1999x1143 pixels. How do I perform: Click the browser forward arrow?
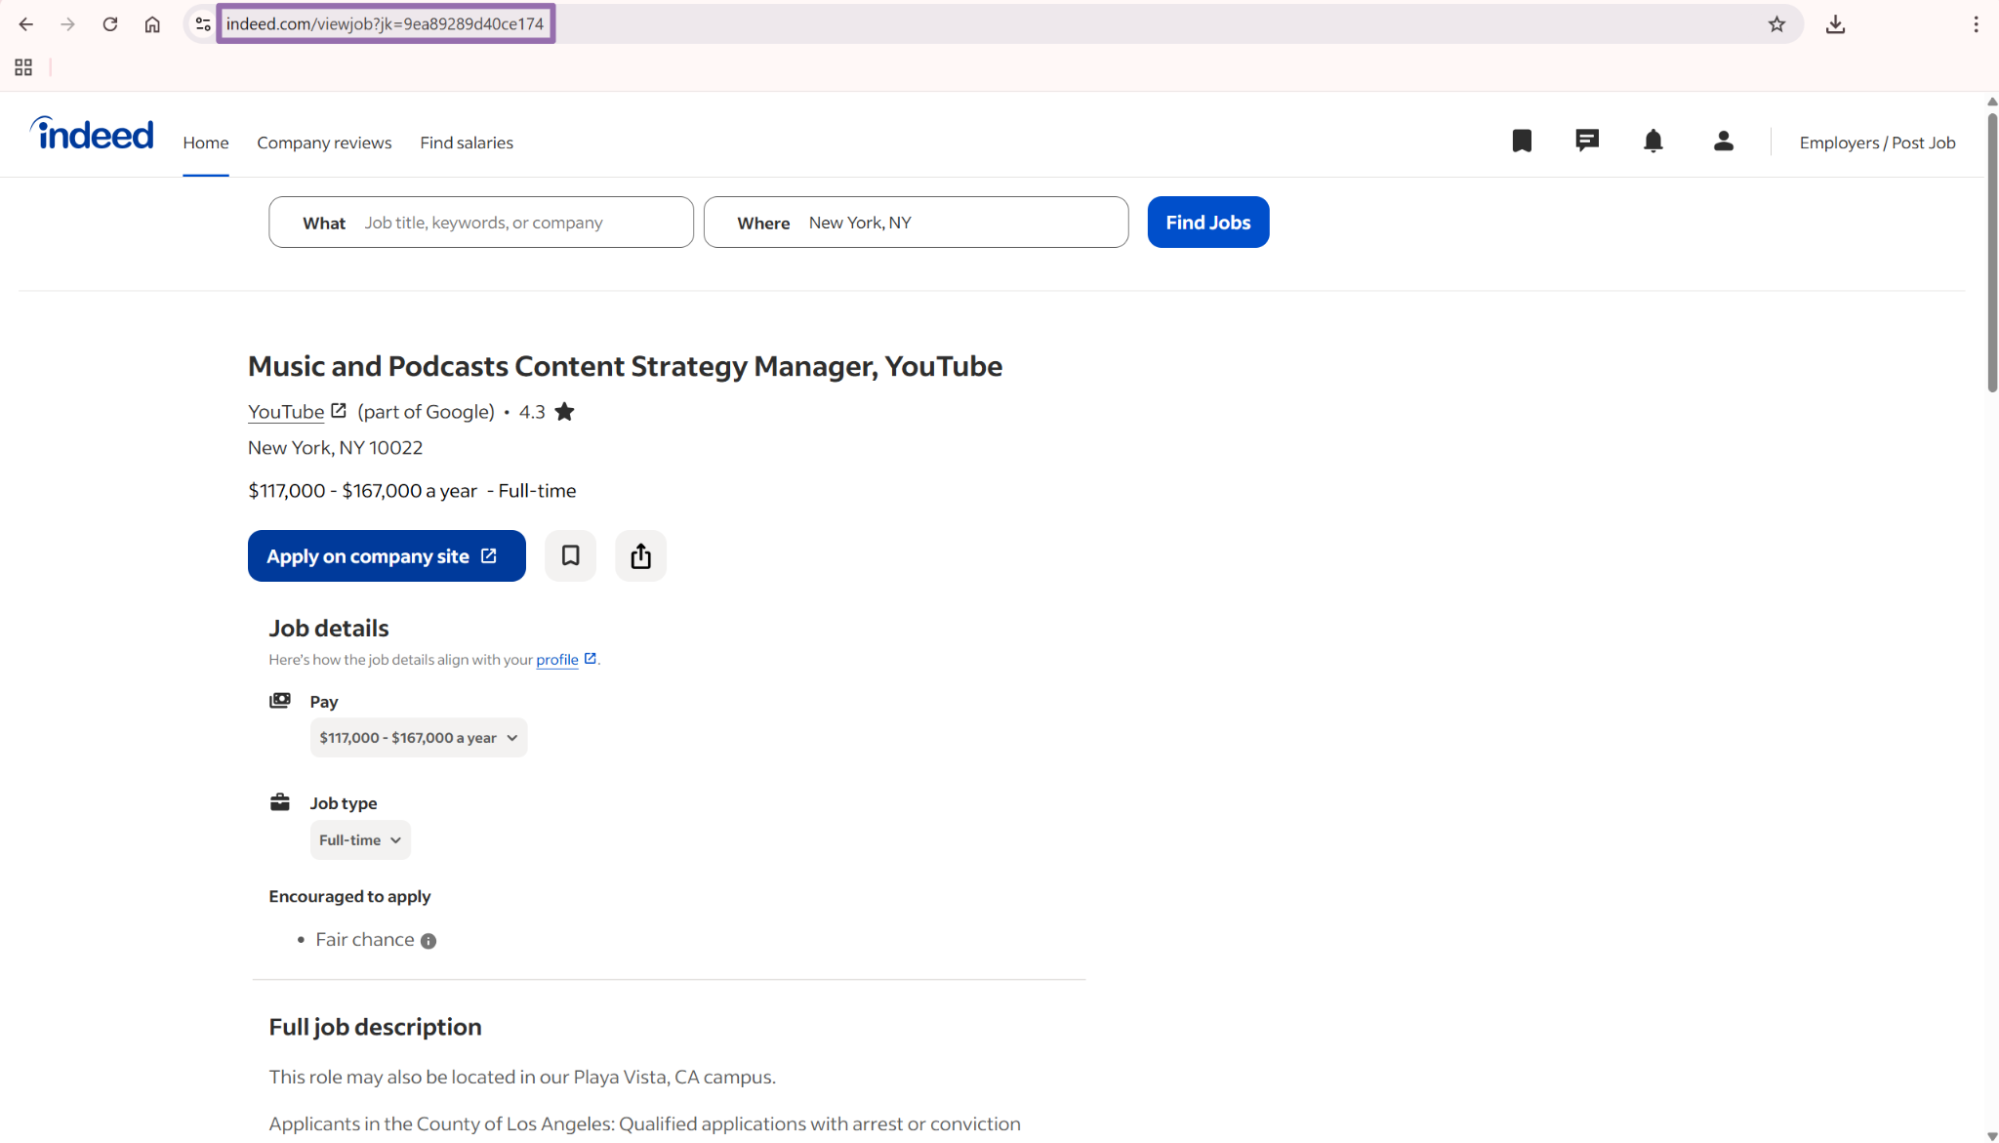point(68,24)
